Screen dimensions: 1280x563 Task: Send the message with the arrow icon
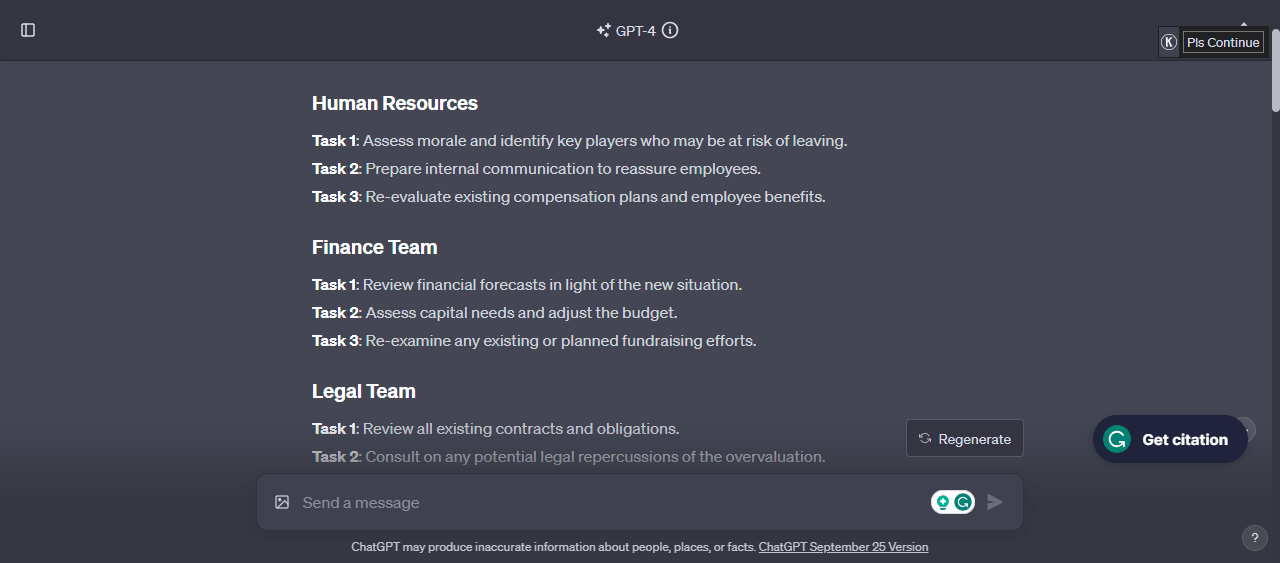tap(995, 502)
